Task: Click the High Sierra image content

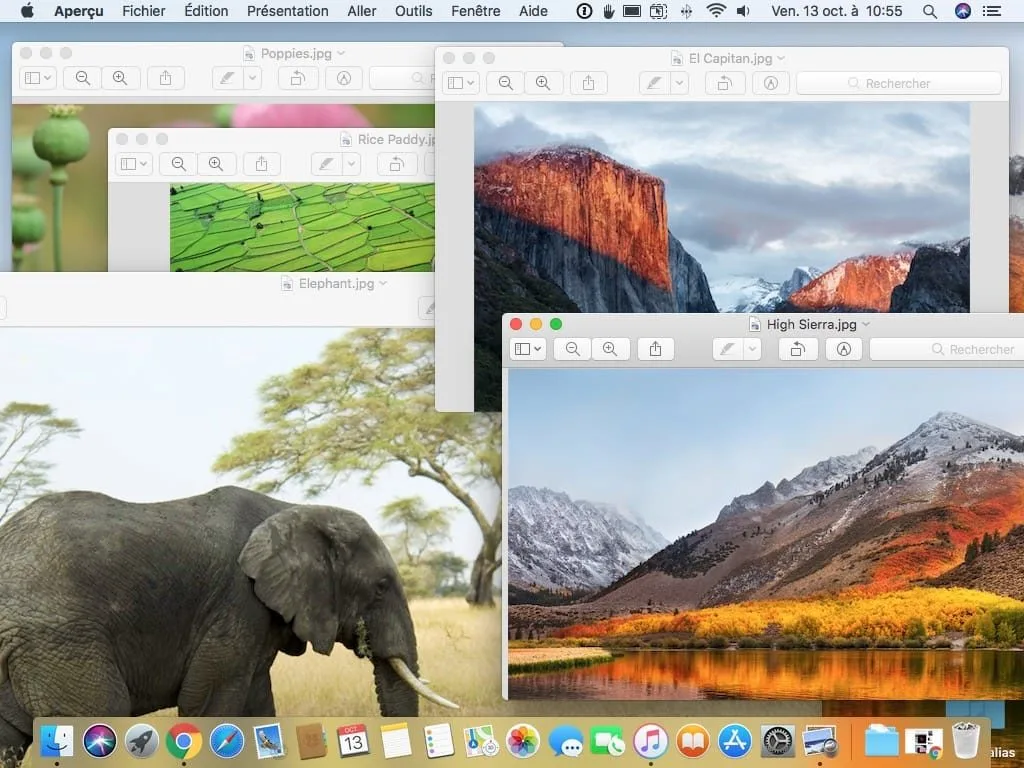Action: (x=766, y=534)
